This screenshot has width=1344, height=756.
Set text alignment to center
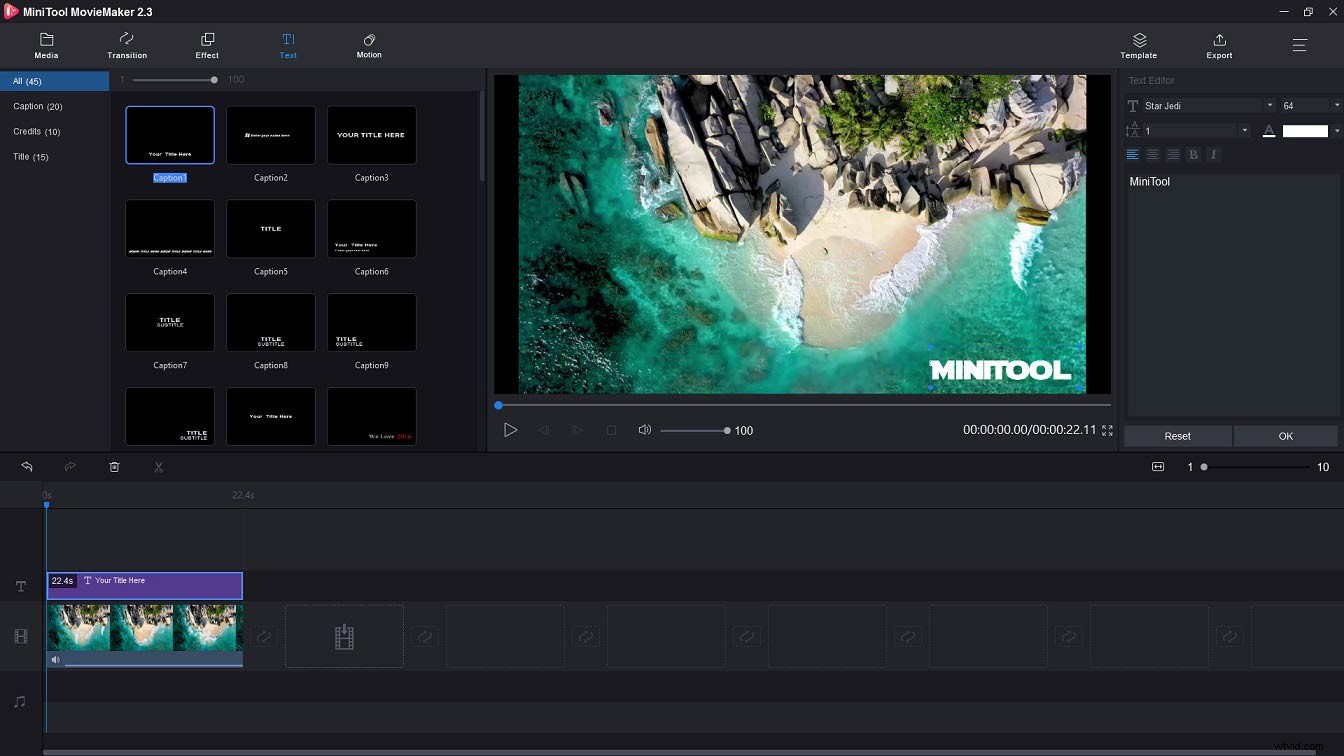coord(1152,154)
